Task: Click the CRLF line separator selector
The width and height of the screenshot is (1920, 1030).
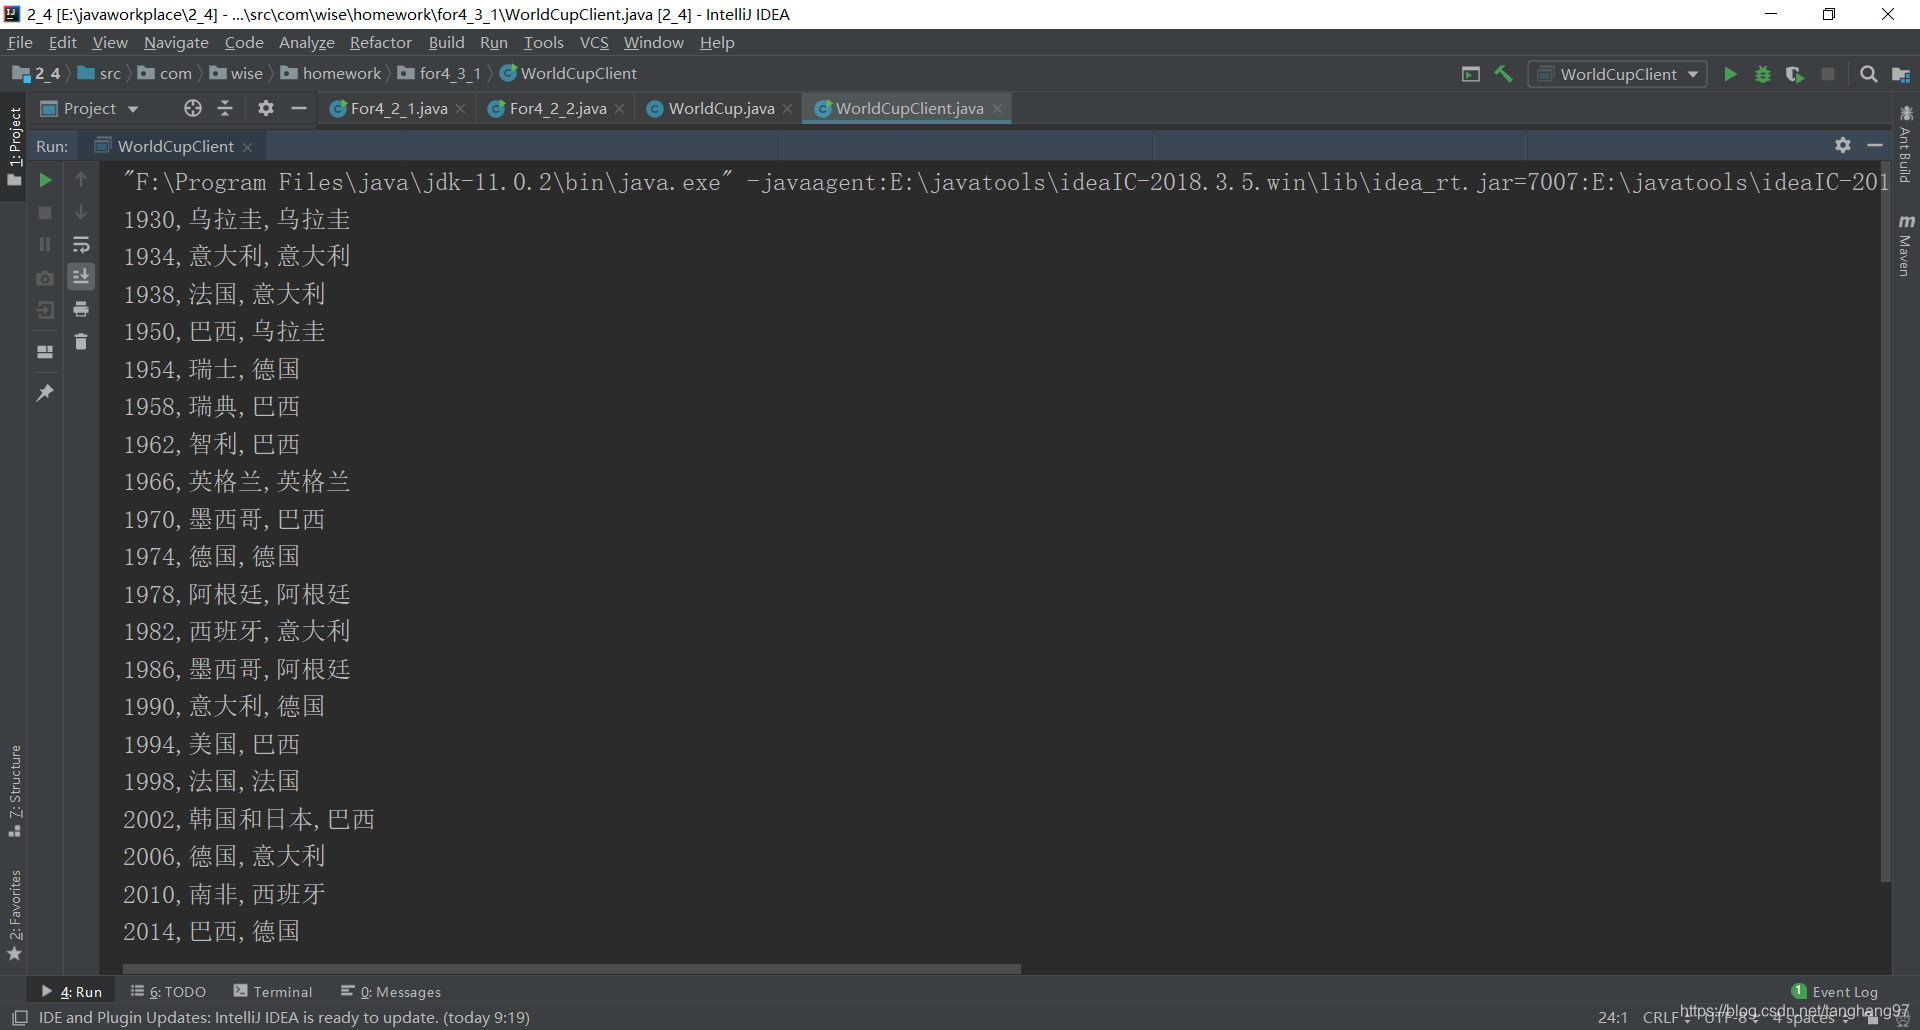Action: click(1665, 1017)
